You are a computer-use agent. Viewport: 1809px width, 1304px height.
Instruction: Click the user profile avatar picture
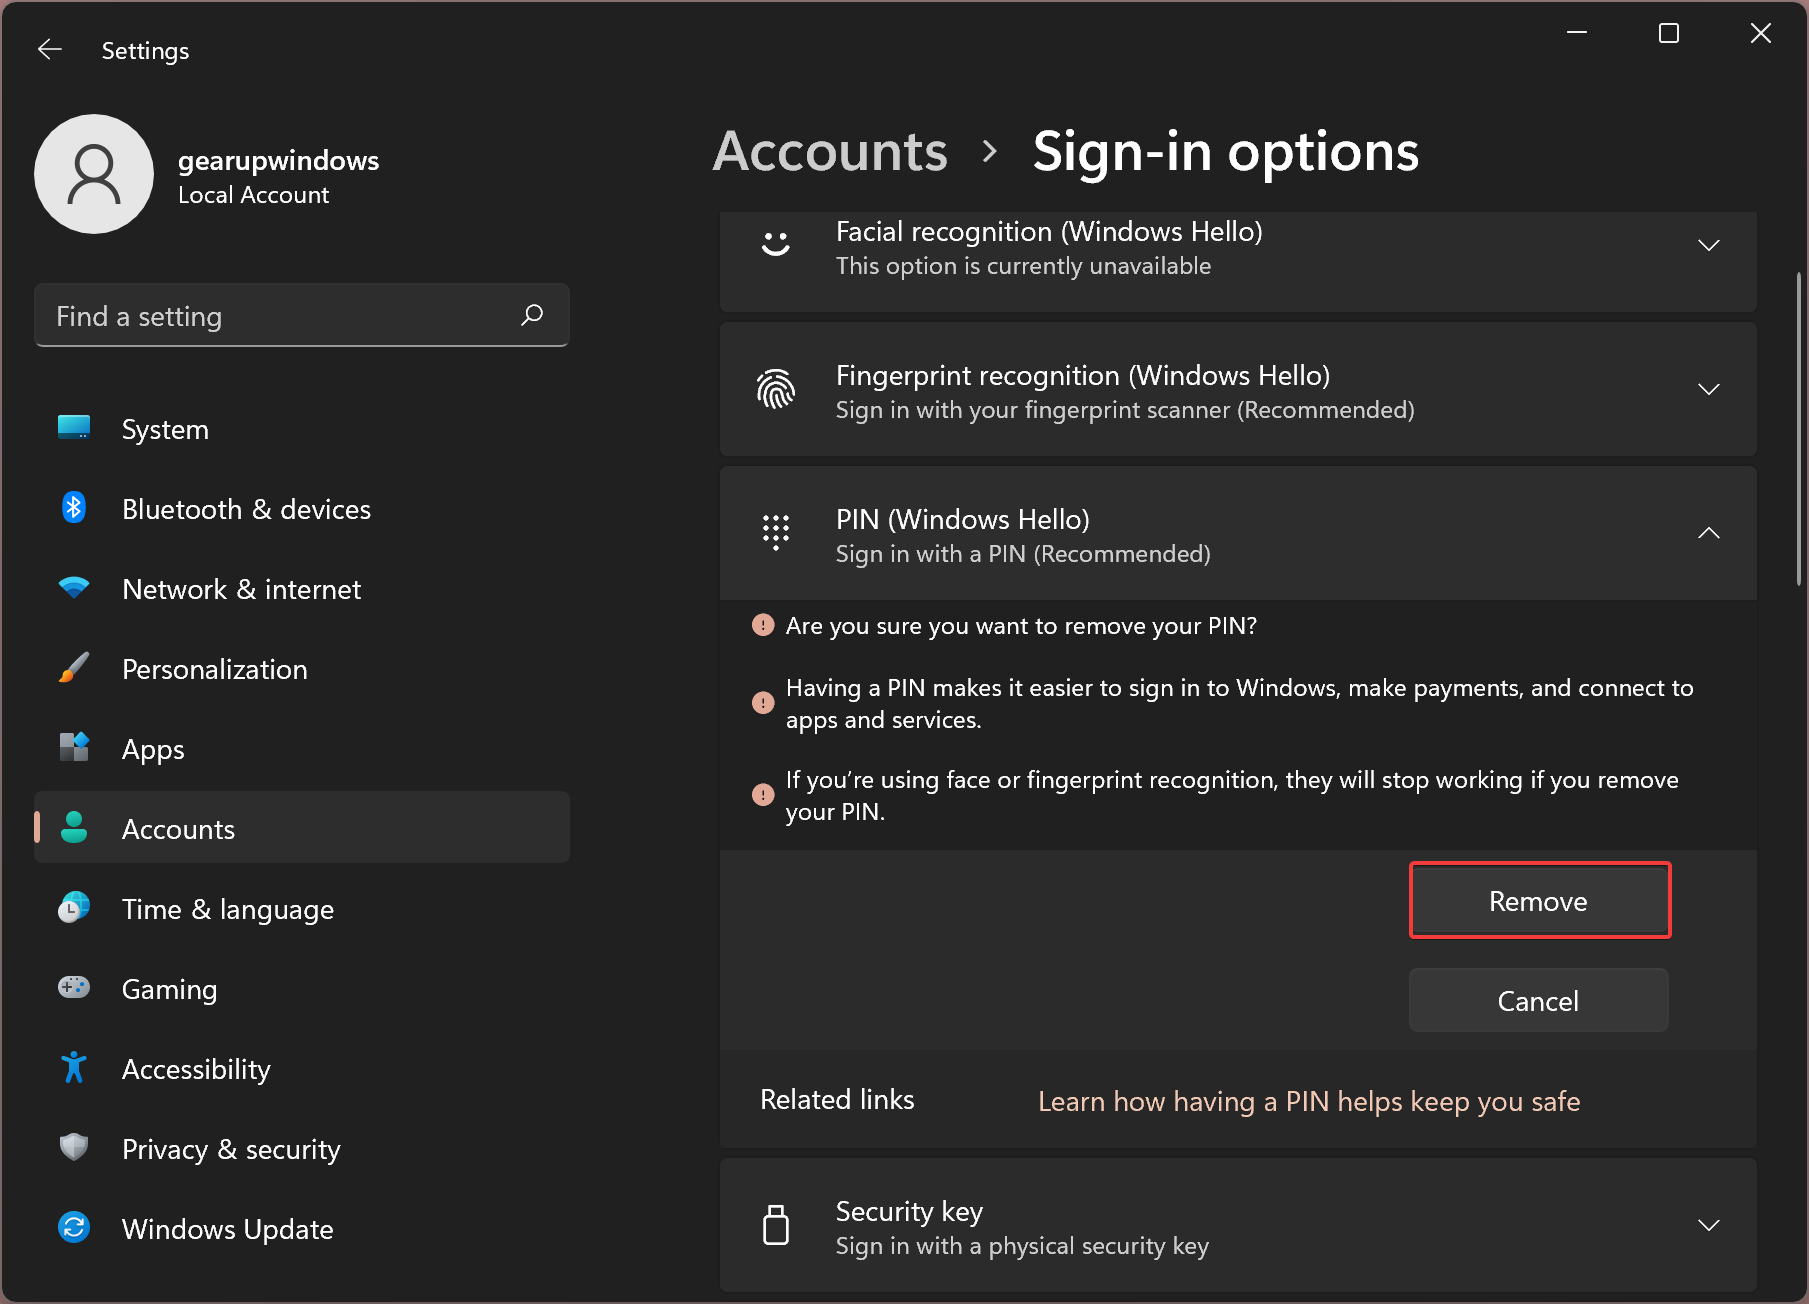(x=94, y=174)
